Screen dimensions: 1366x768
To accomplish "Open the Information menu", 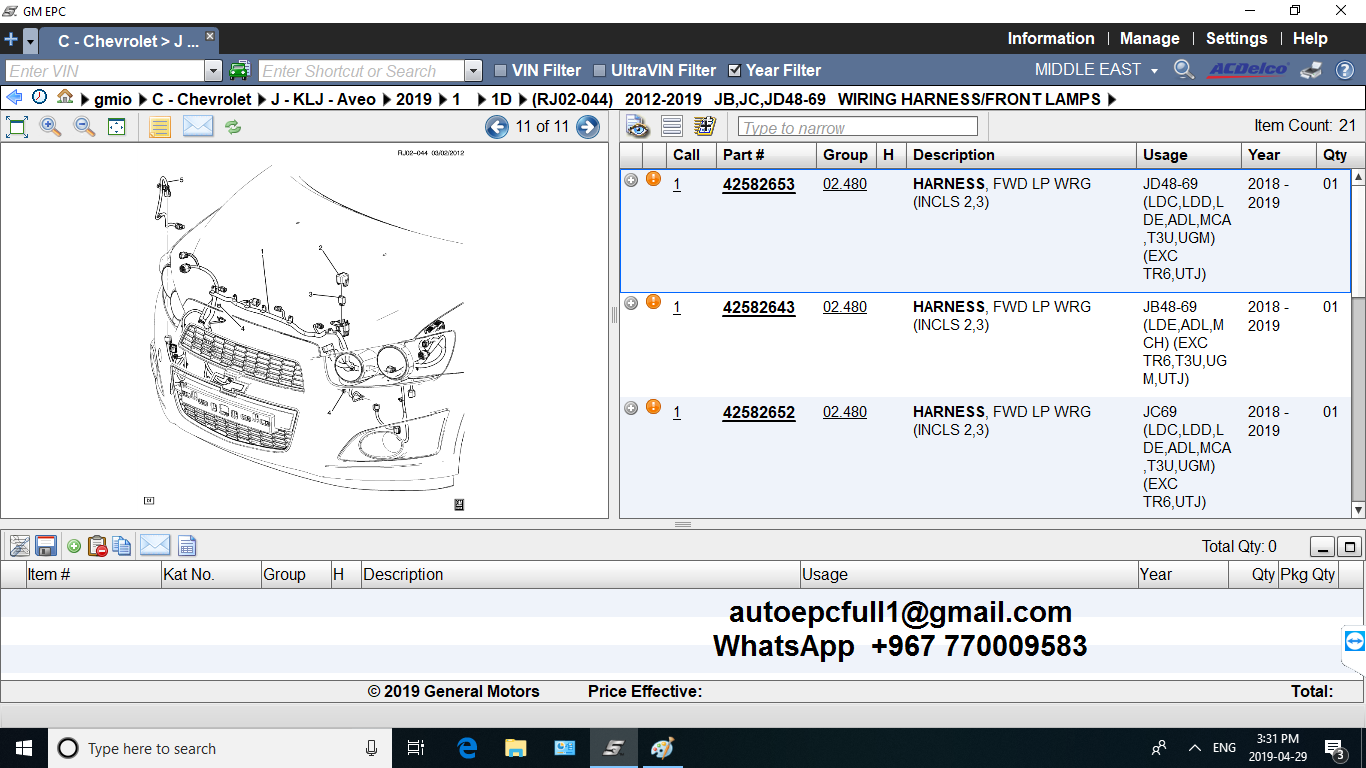I will [1051, 38].
